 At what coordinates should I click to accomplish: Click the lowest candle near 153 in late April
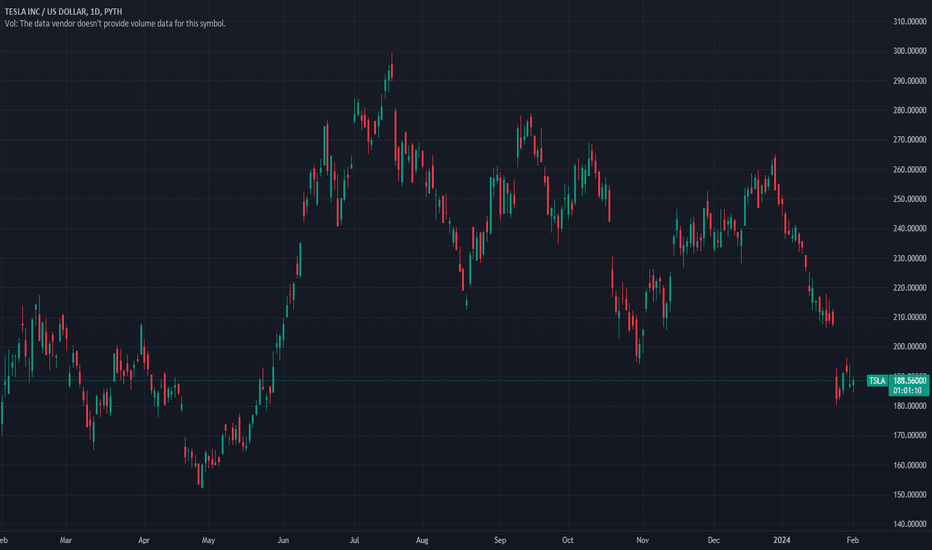pyautogui.click(x=202, y=476)
